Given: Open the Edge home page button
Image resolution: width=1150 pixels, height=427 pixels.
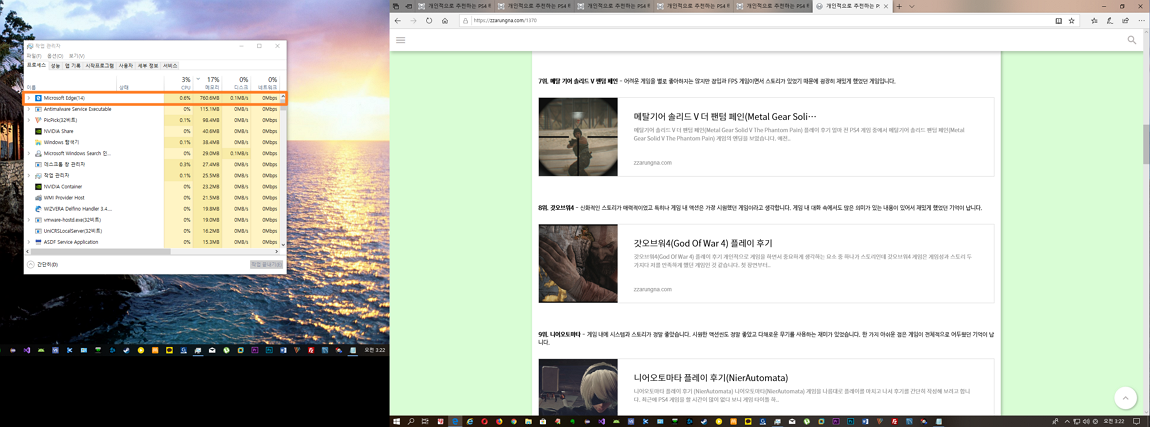Looking at the screenshot, I should [444, 21].
